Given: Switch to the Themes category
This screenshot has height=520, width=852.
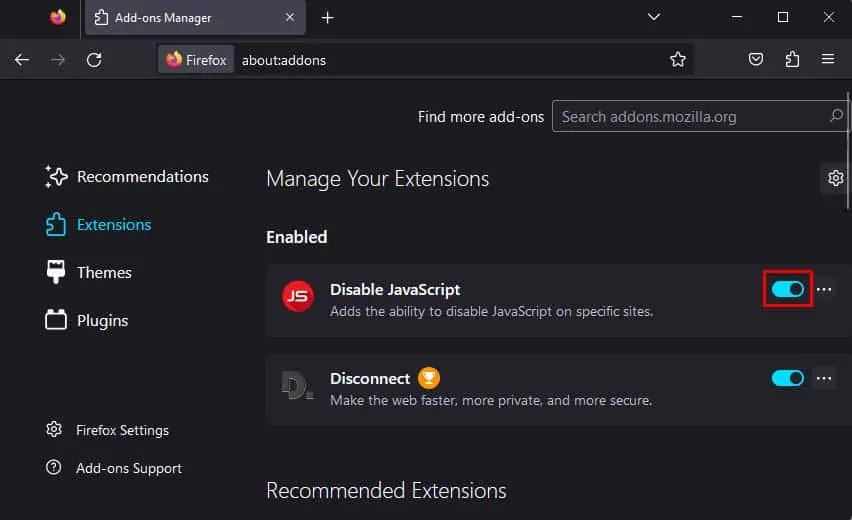Looking at the screenshot, I should tap(88, 272).
